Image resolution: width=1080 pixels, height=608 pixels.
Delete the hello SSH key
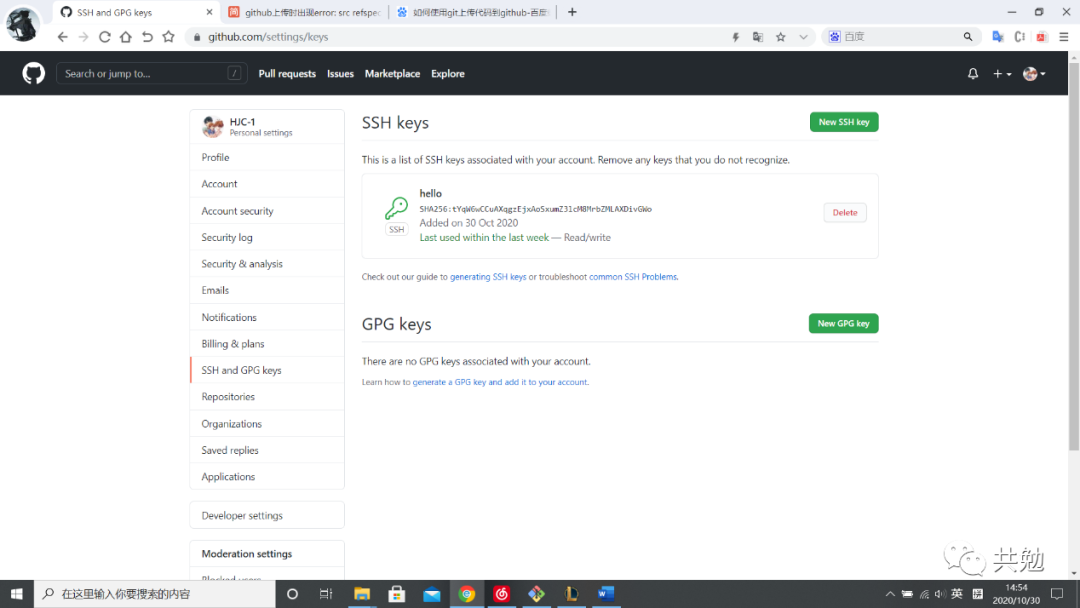pyautogui.click(x=844, y=213)
